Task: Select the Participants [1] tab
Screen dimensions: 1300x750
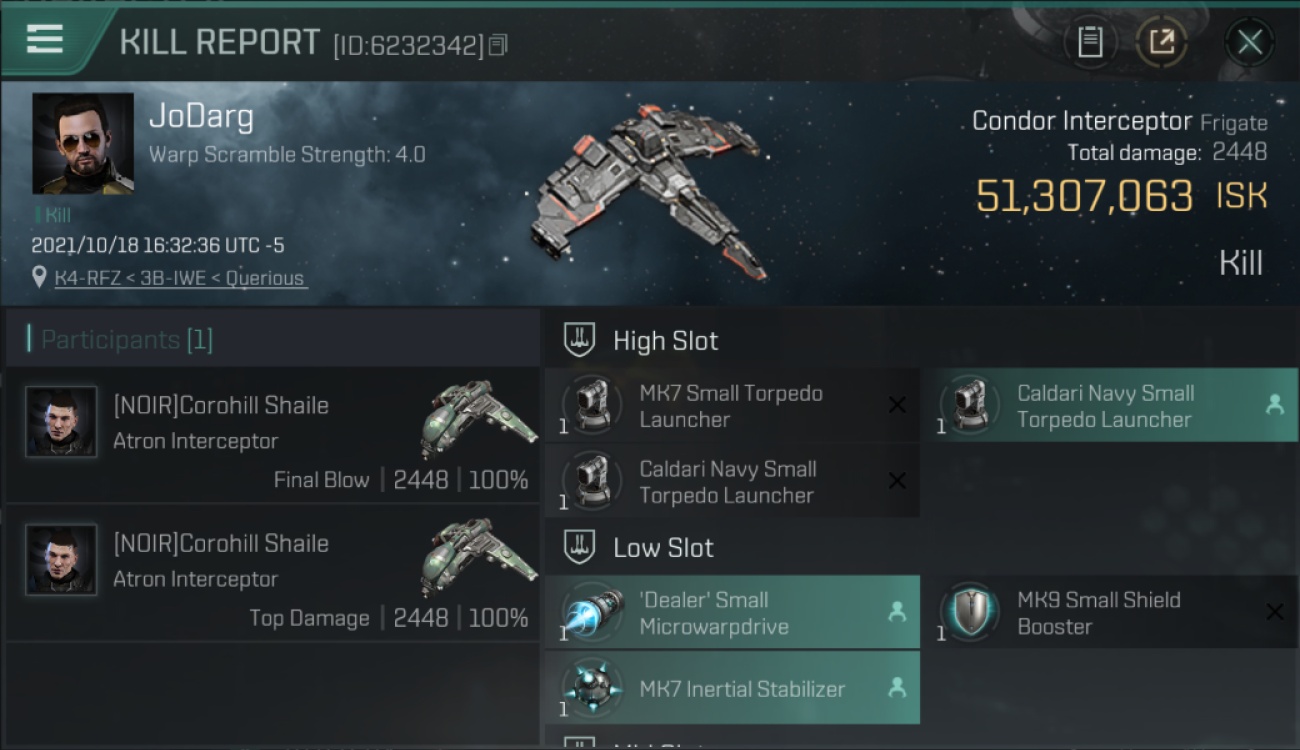Action: [120, 340]
